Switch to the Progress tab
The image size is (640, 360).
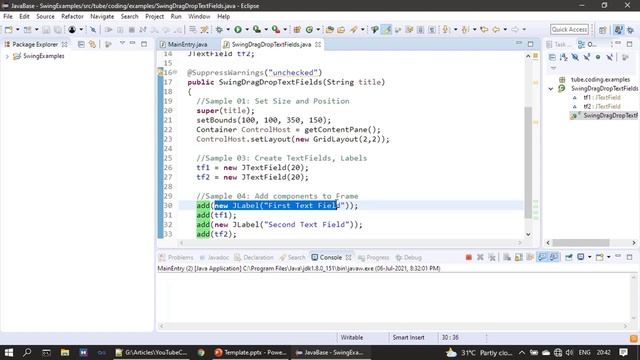tap(373, 257)
